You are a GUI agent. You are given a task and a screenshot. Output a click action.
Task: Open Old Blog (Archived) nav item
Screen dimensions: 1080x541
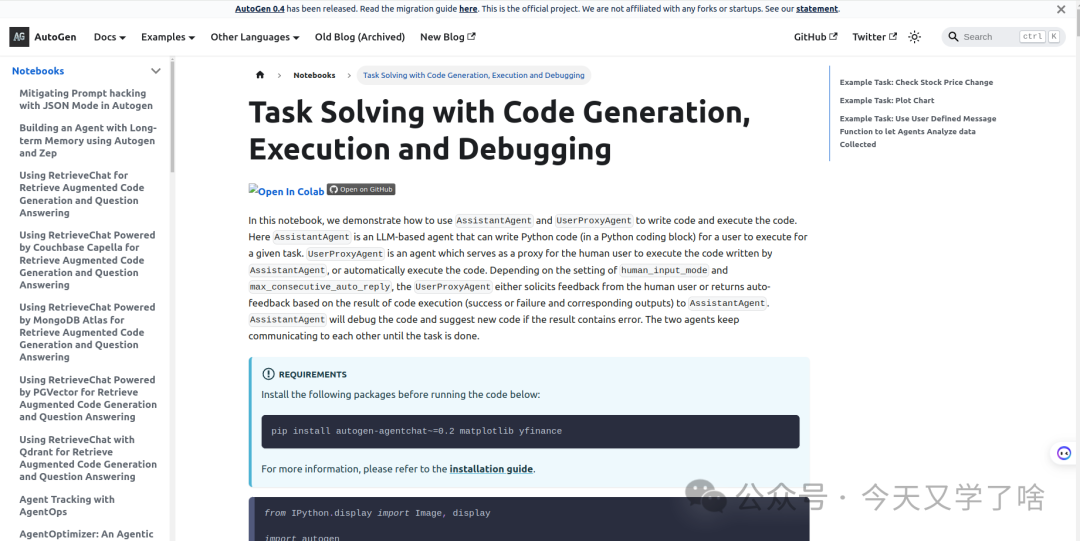360,37
